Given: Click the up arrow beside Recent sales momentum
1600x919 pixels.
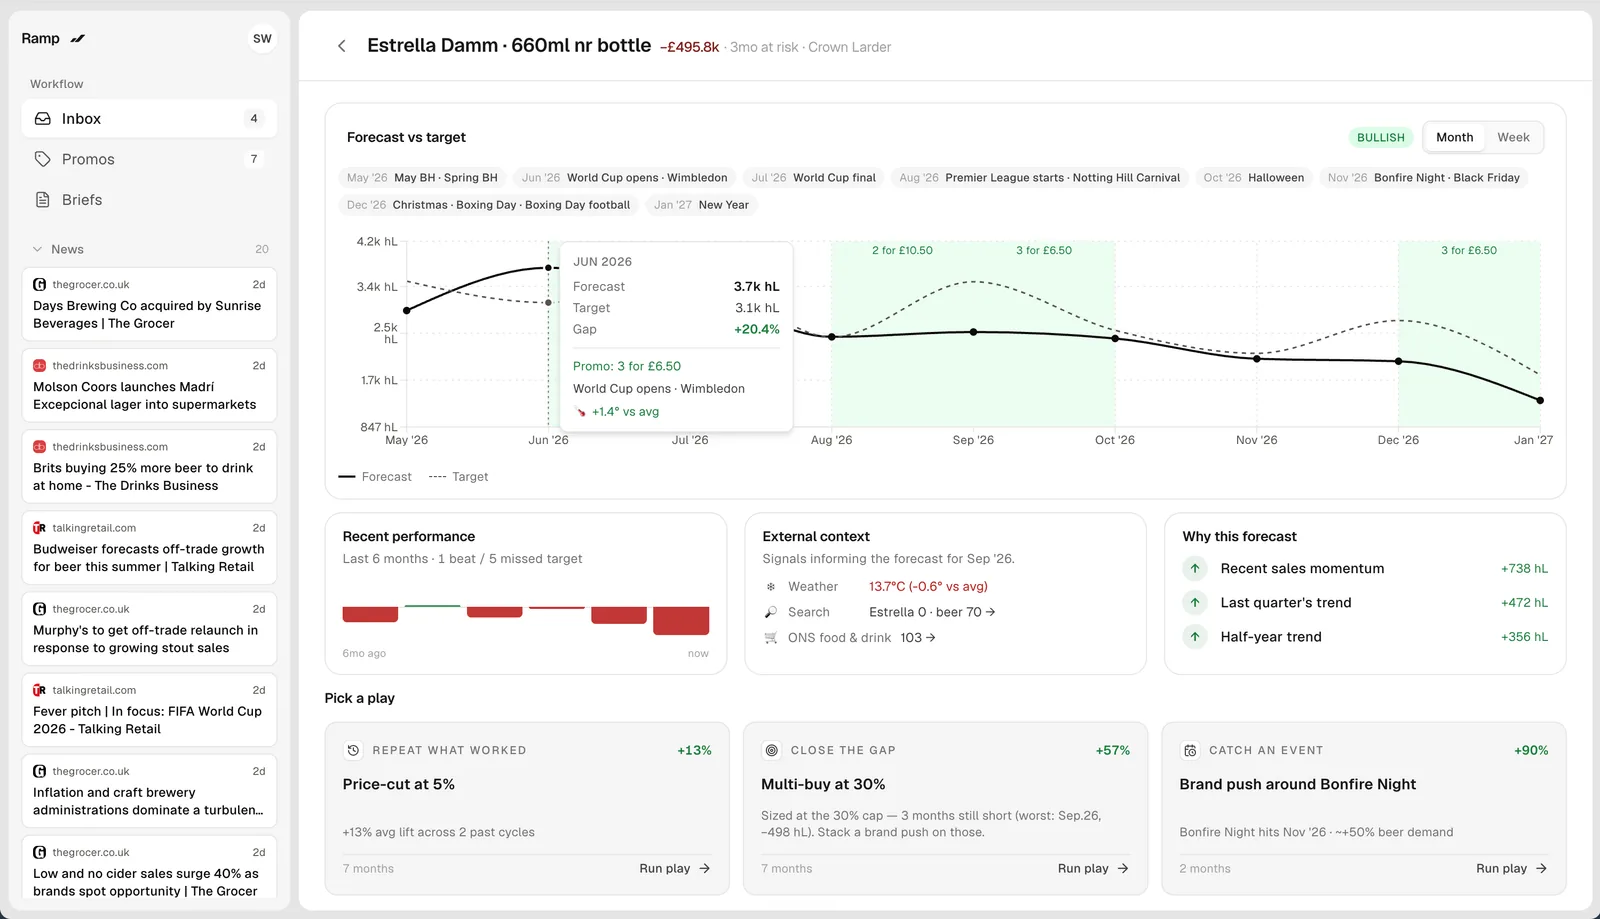Looking at the screenshot, I should coord(1195,569).
